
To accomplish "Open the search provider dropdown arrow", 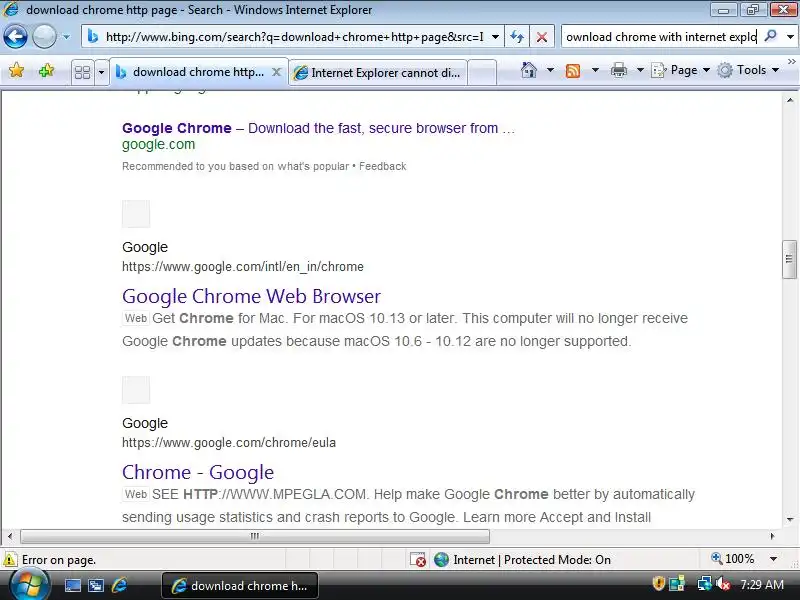I will [x=790, y=37].
